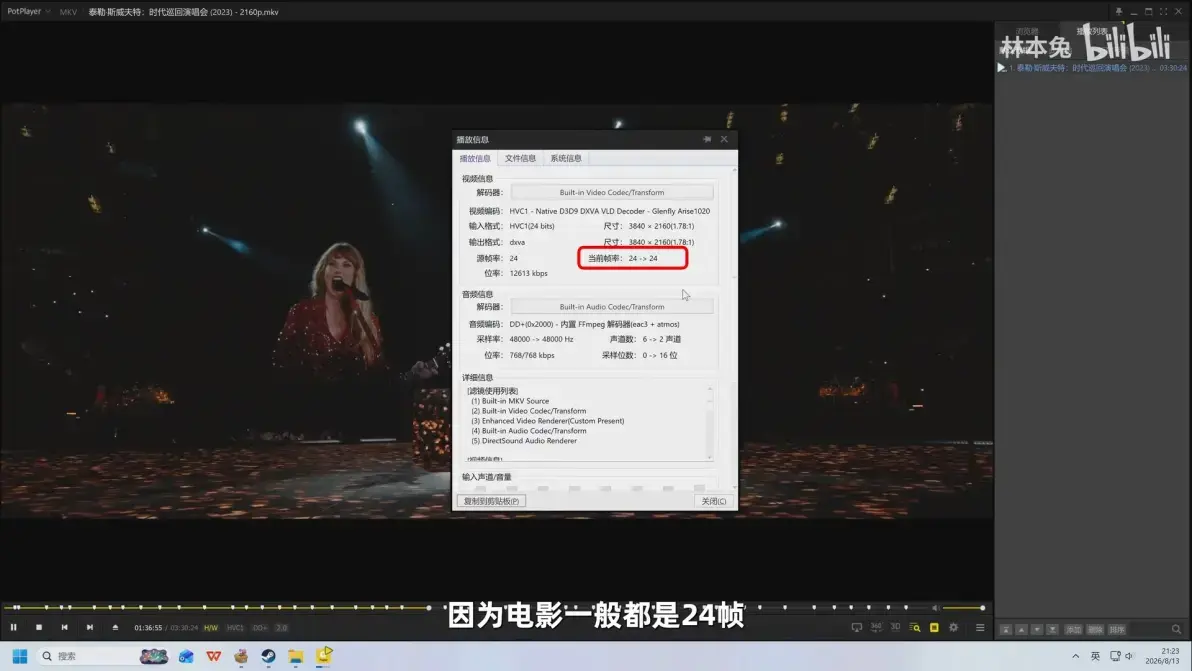
Task: Switch the 英 input method indicator
Action: tap(1095, 656)
